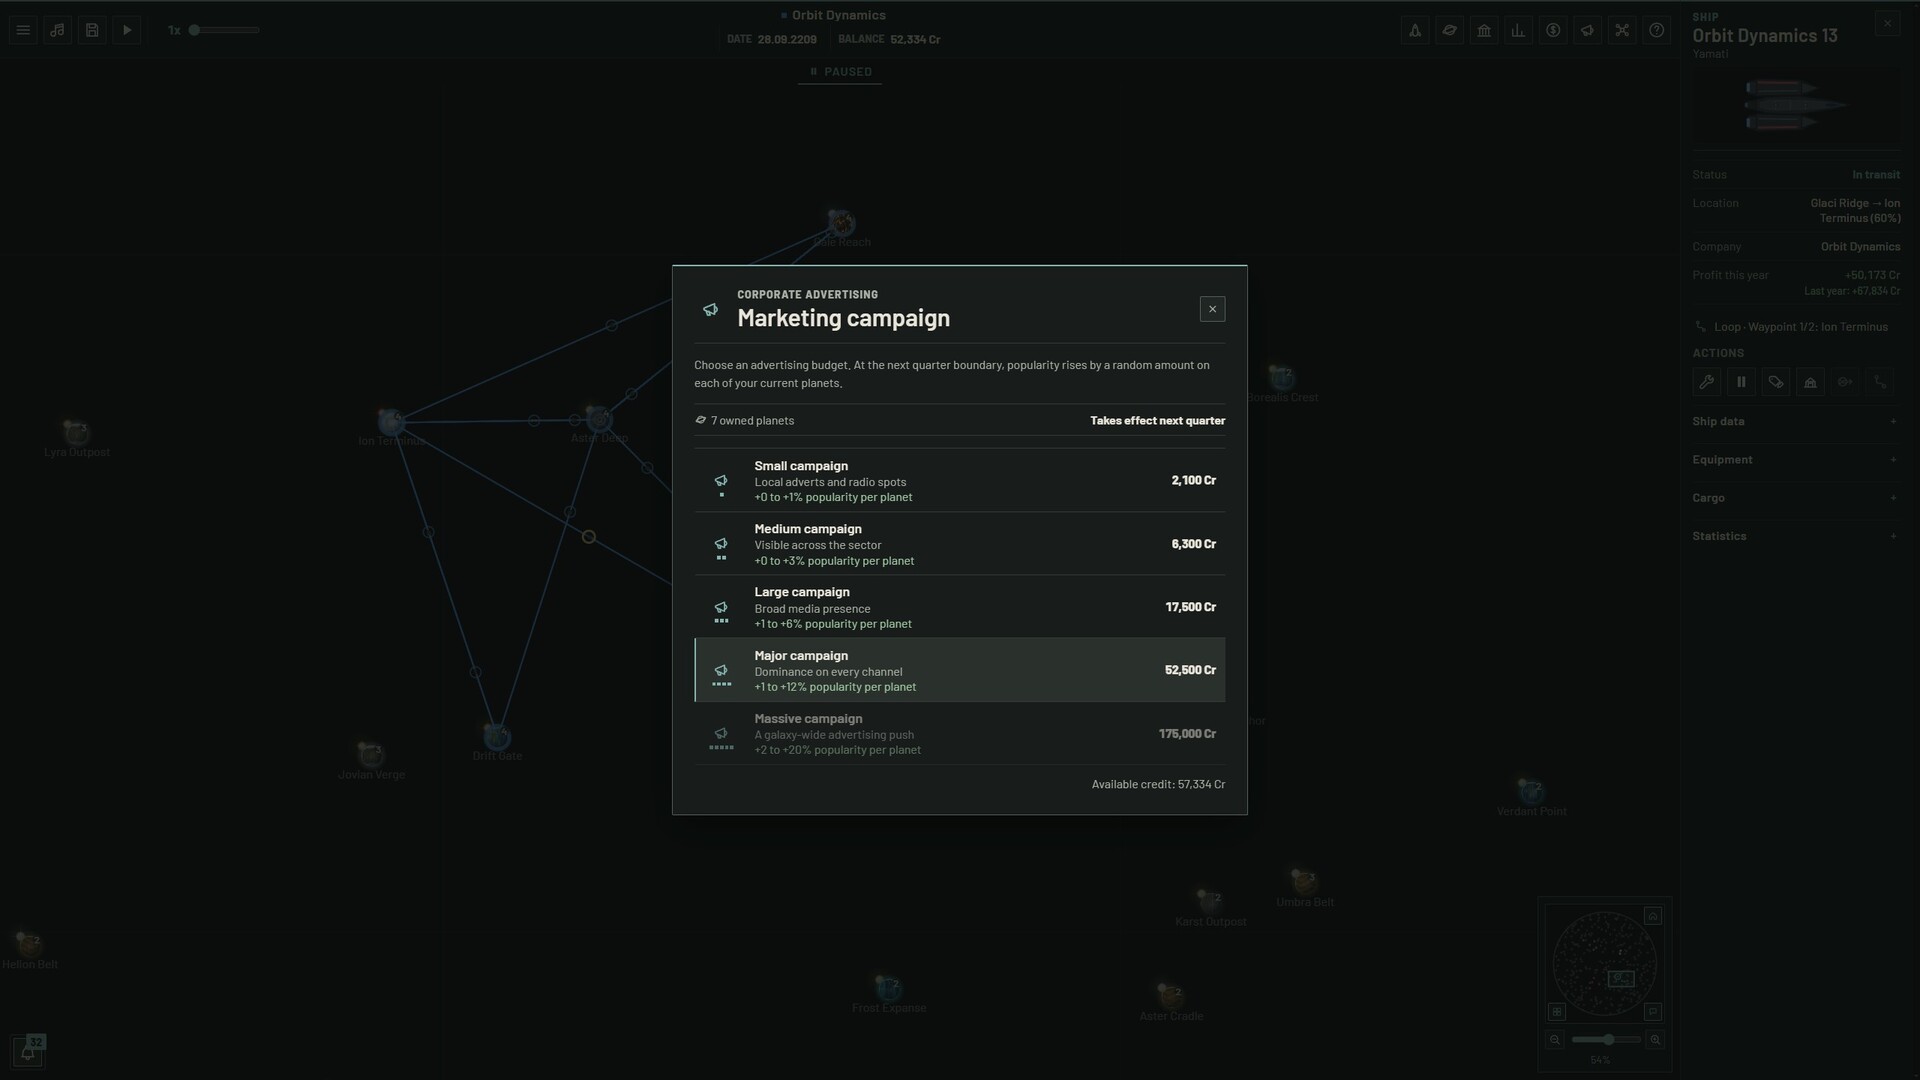The height and width of the screenshot is (1080, 1920).
Task: Click the pause ship action icon
Action: (1741, 382)
